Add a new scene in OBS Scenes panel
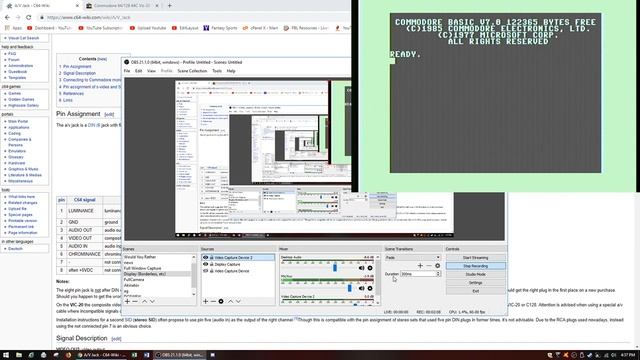The image size is (640, 360). 127,301
